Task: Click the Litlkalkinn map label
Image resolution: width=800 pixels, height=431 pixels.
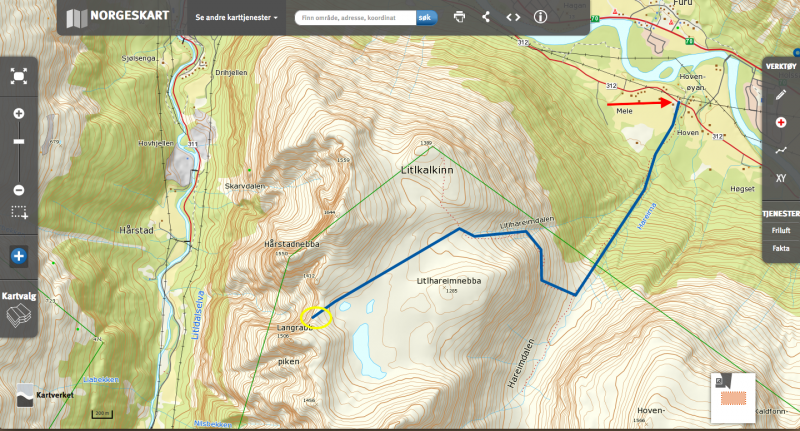Action: 427,170
